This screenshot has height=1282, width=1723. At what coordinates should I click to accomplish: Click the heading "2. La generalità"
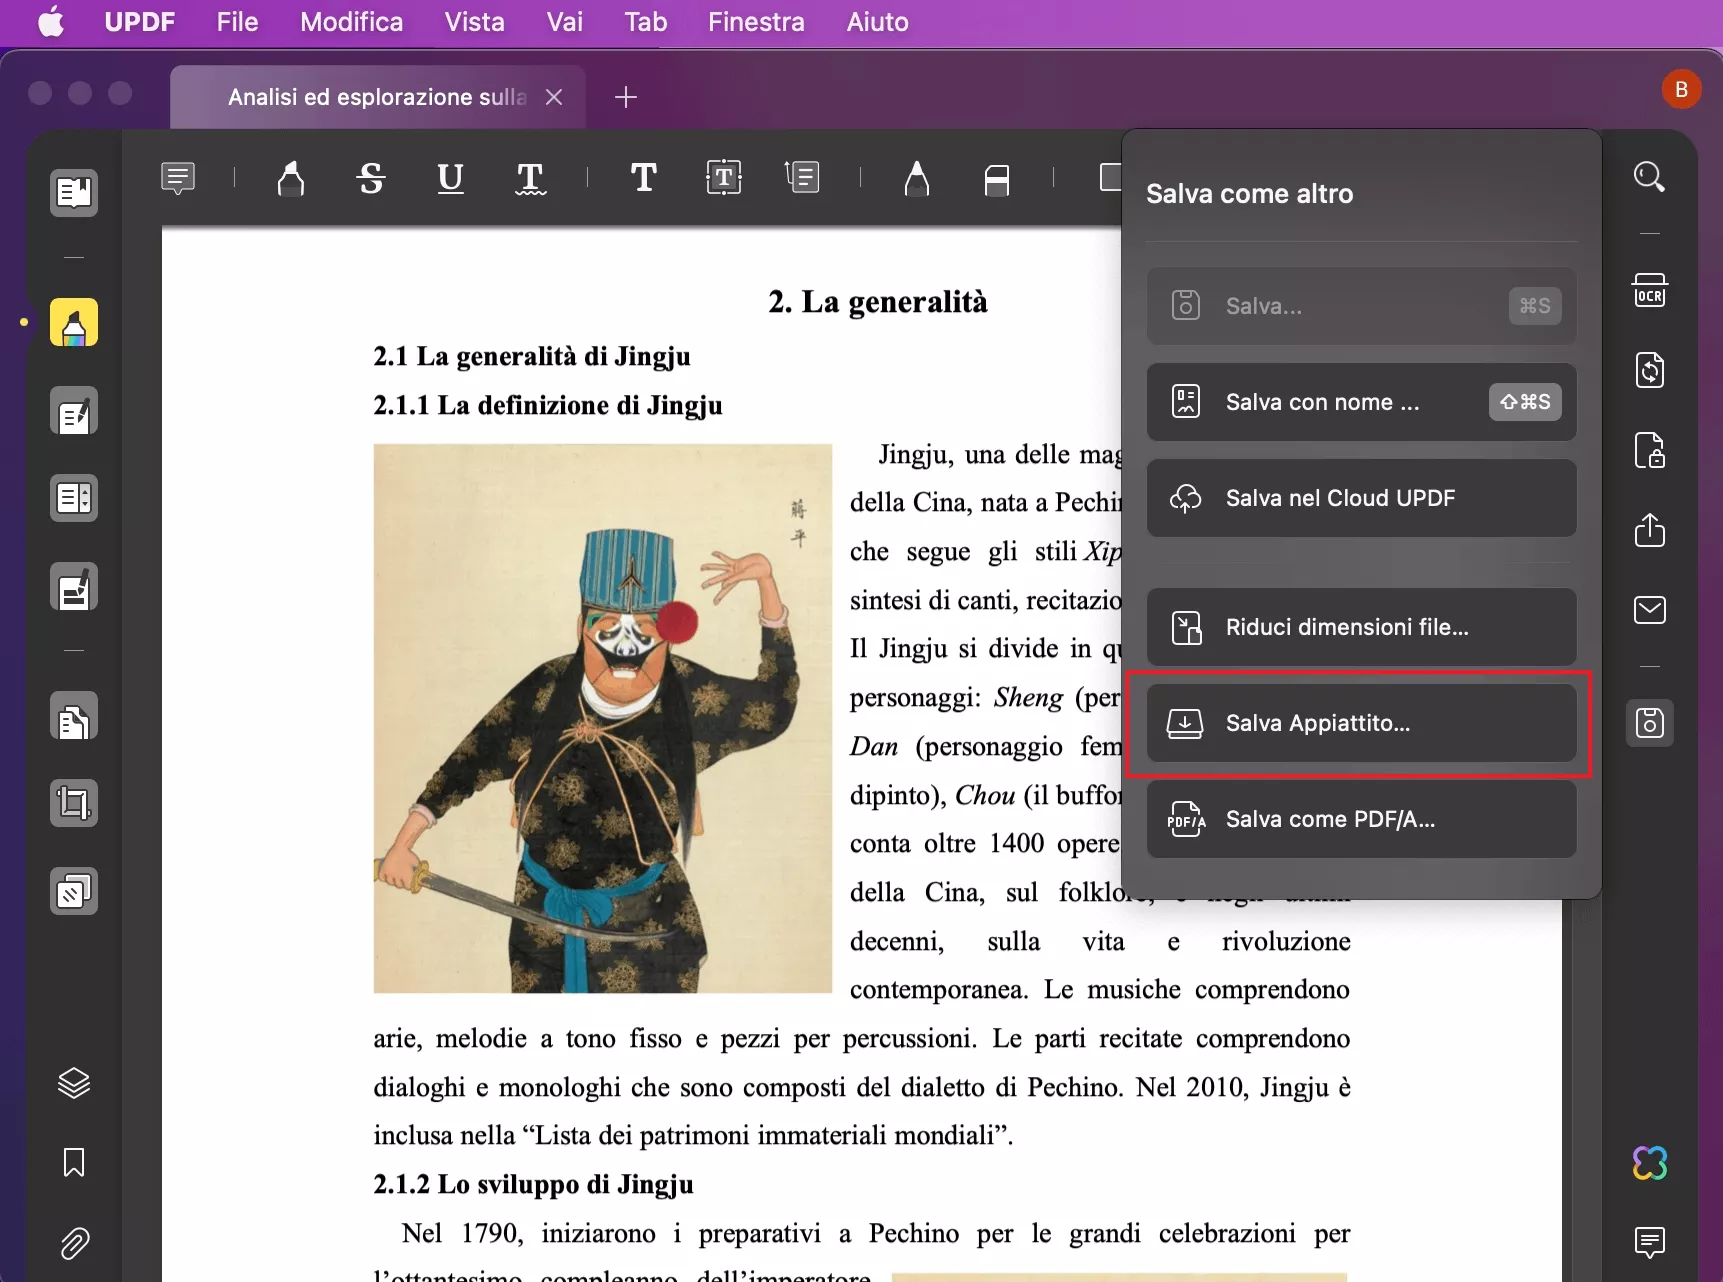coord(877,302)
